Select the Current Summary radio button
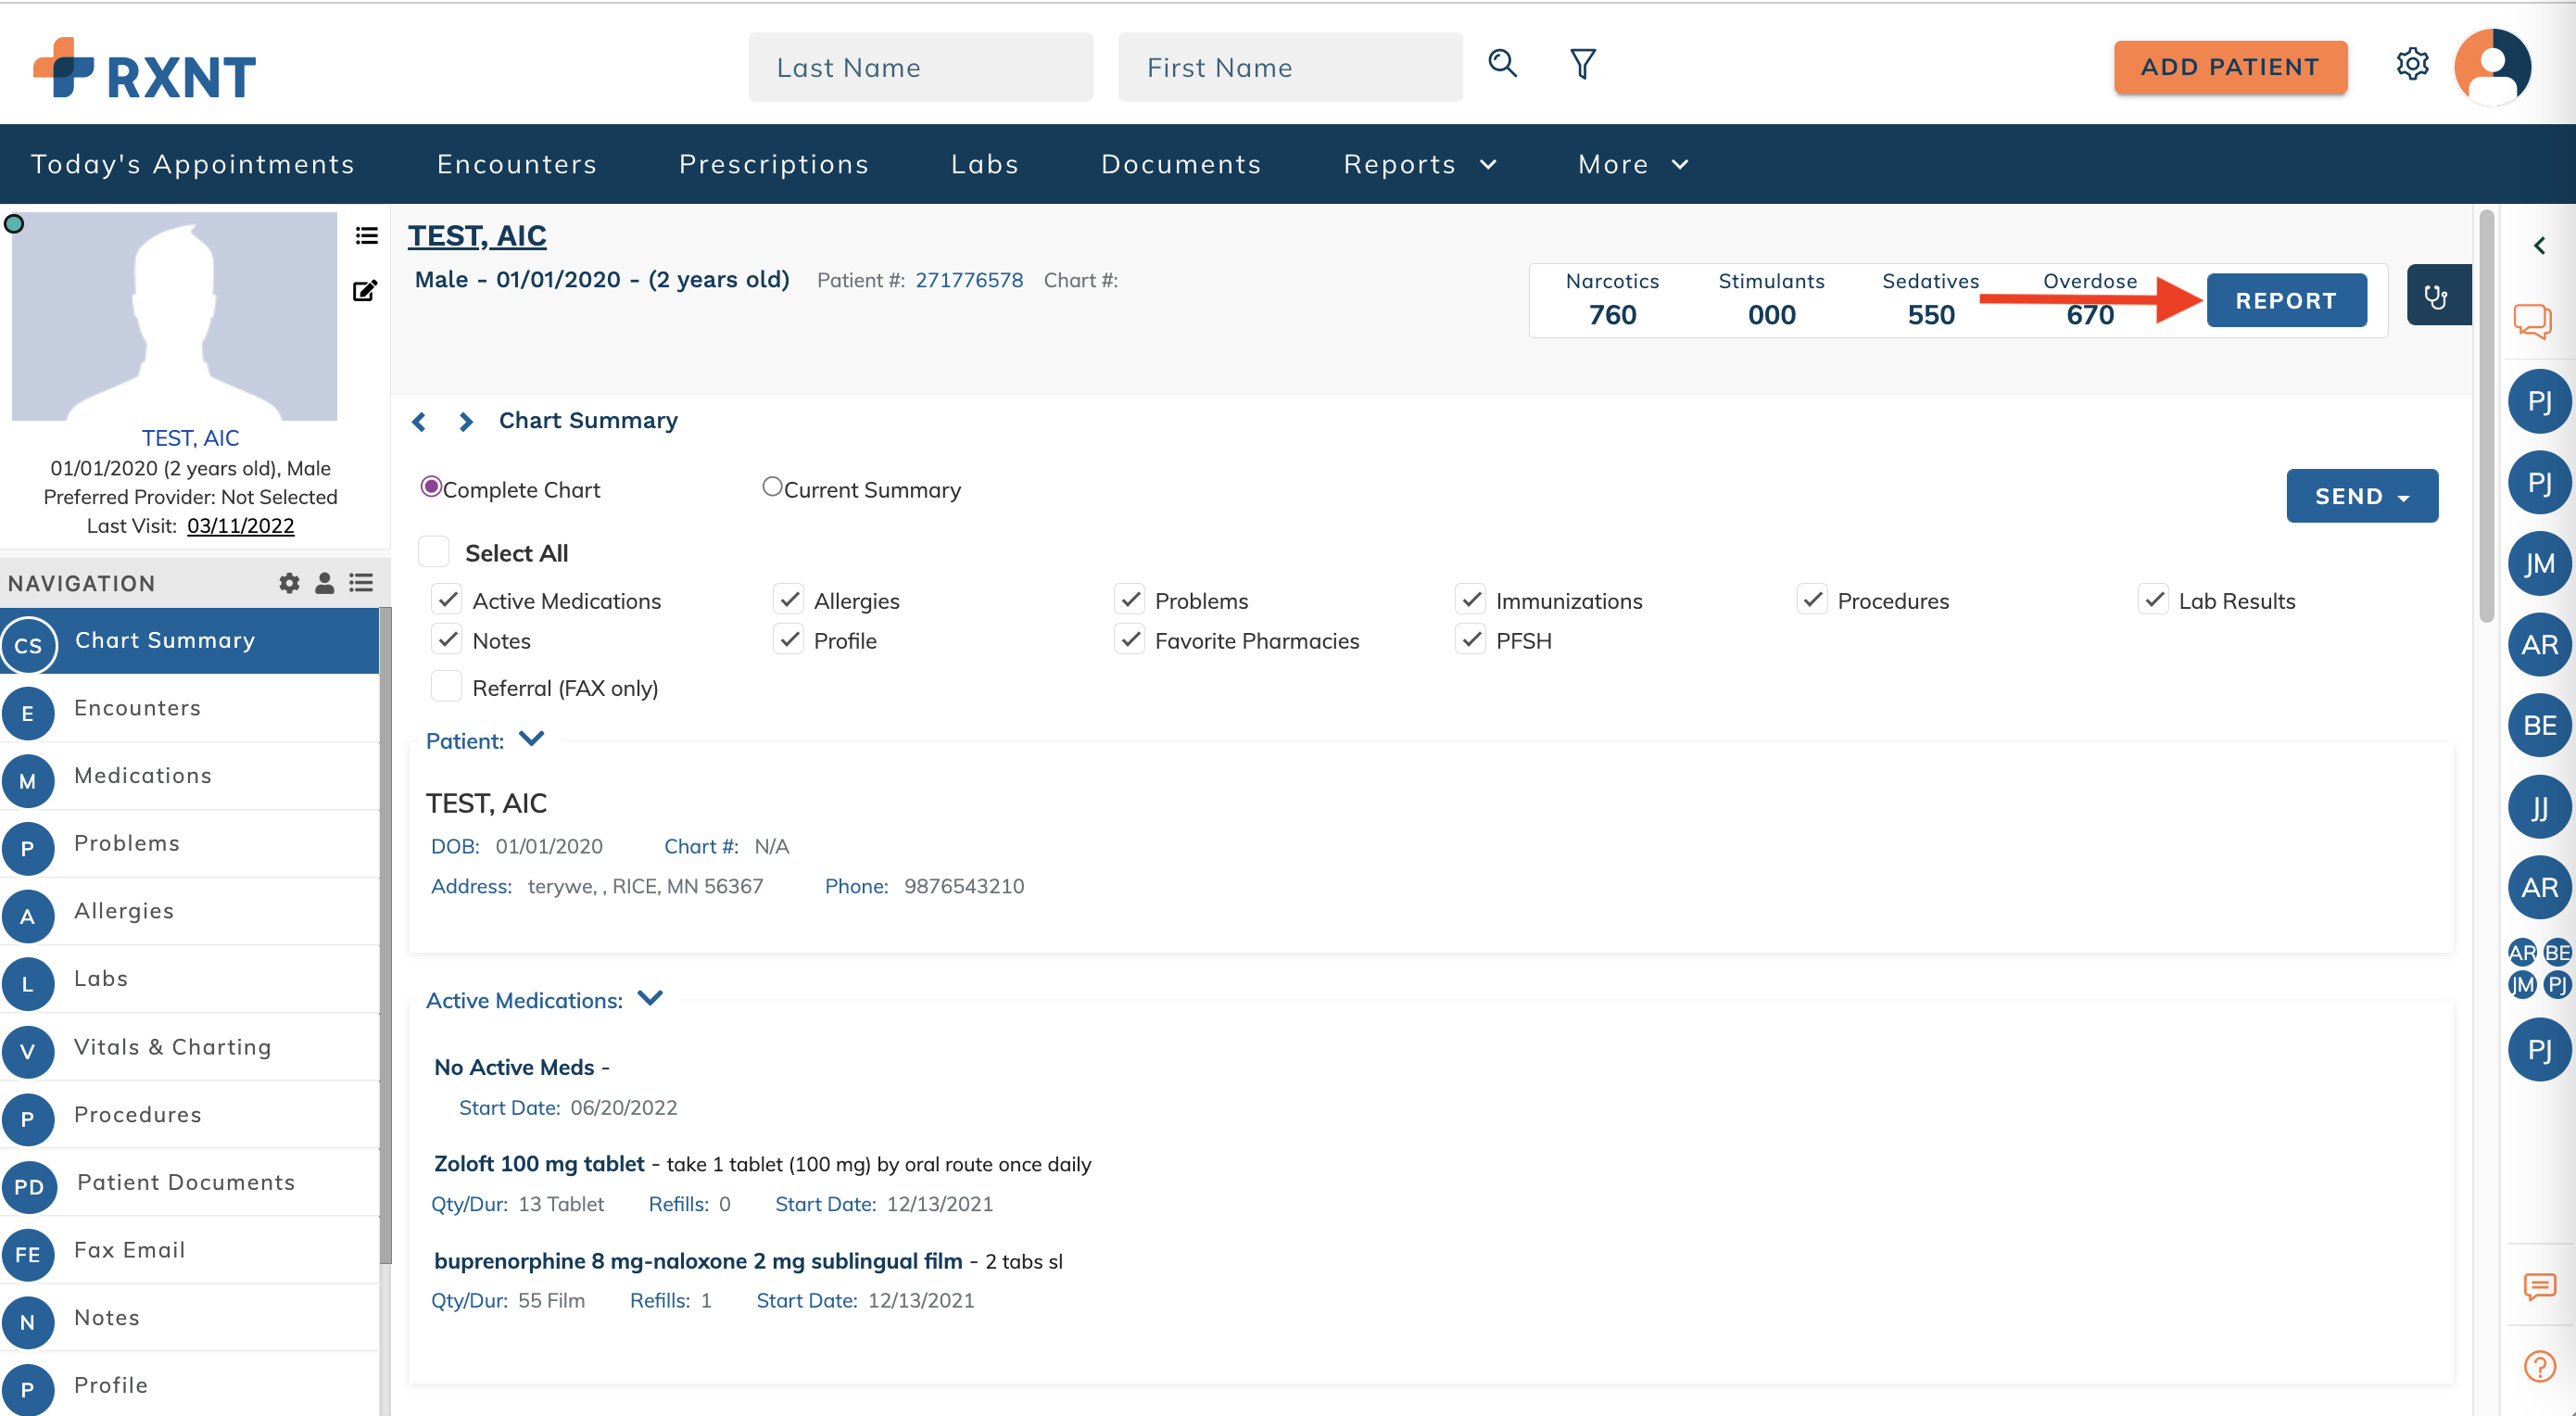This screenshot has height=1416, width=2576. coord(772,487)
